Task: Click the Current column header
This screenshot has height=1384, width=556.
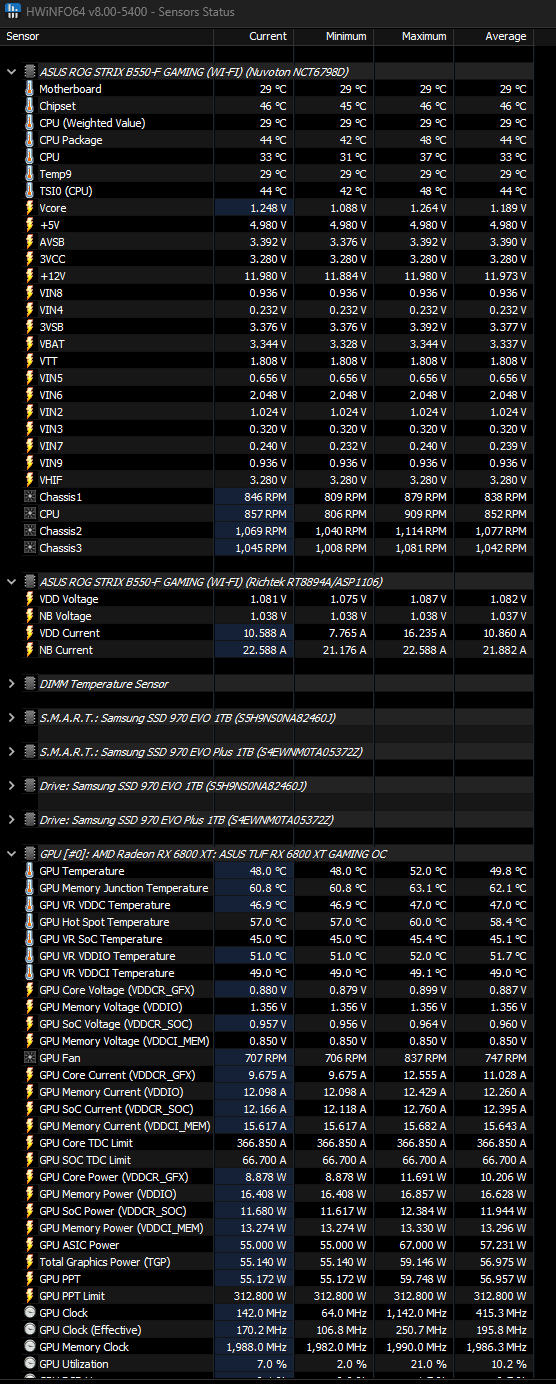Action: tap(254, 36)
